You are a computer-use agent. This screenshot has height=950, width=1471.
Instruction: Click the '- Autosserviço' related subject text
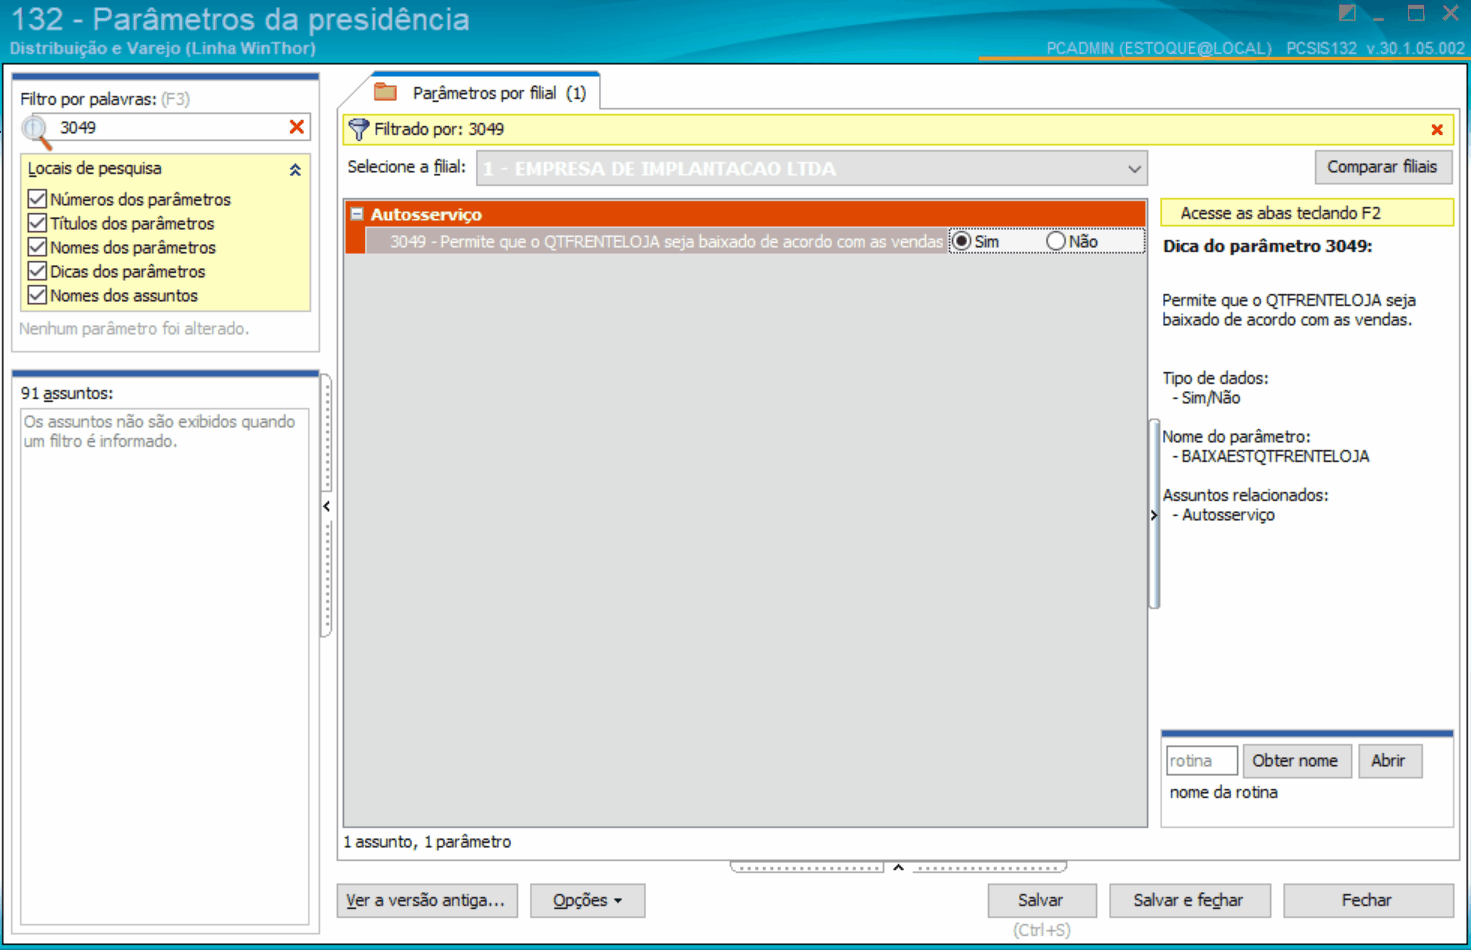[1224, 515]
